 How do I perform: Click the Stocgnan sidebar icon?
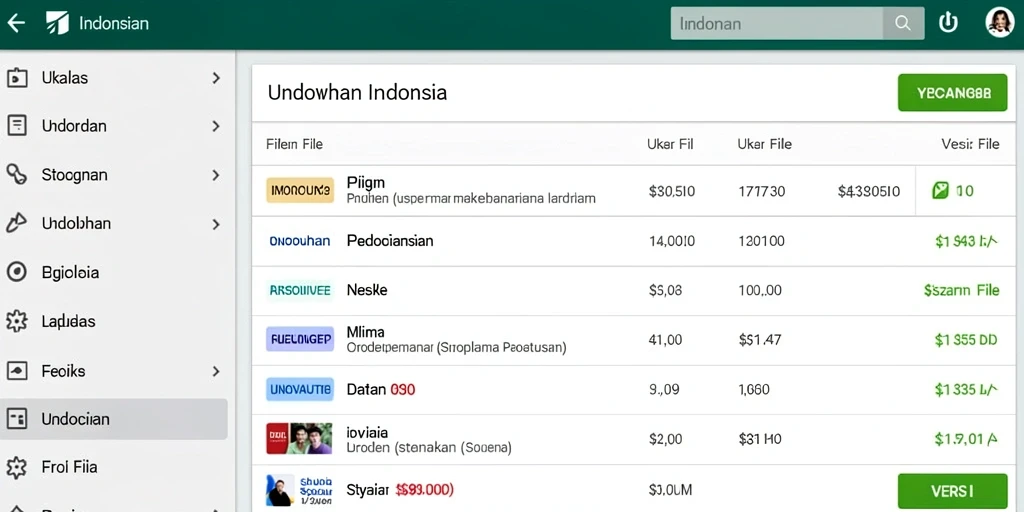click(x=16, y=174)
